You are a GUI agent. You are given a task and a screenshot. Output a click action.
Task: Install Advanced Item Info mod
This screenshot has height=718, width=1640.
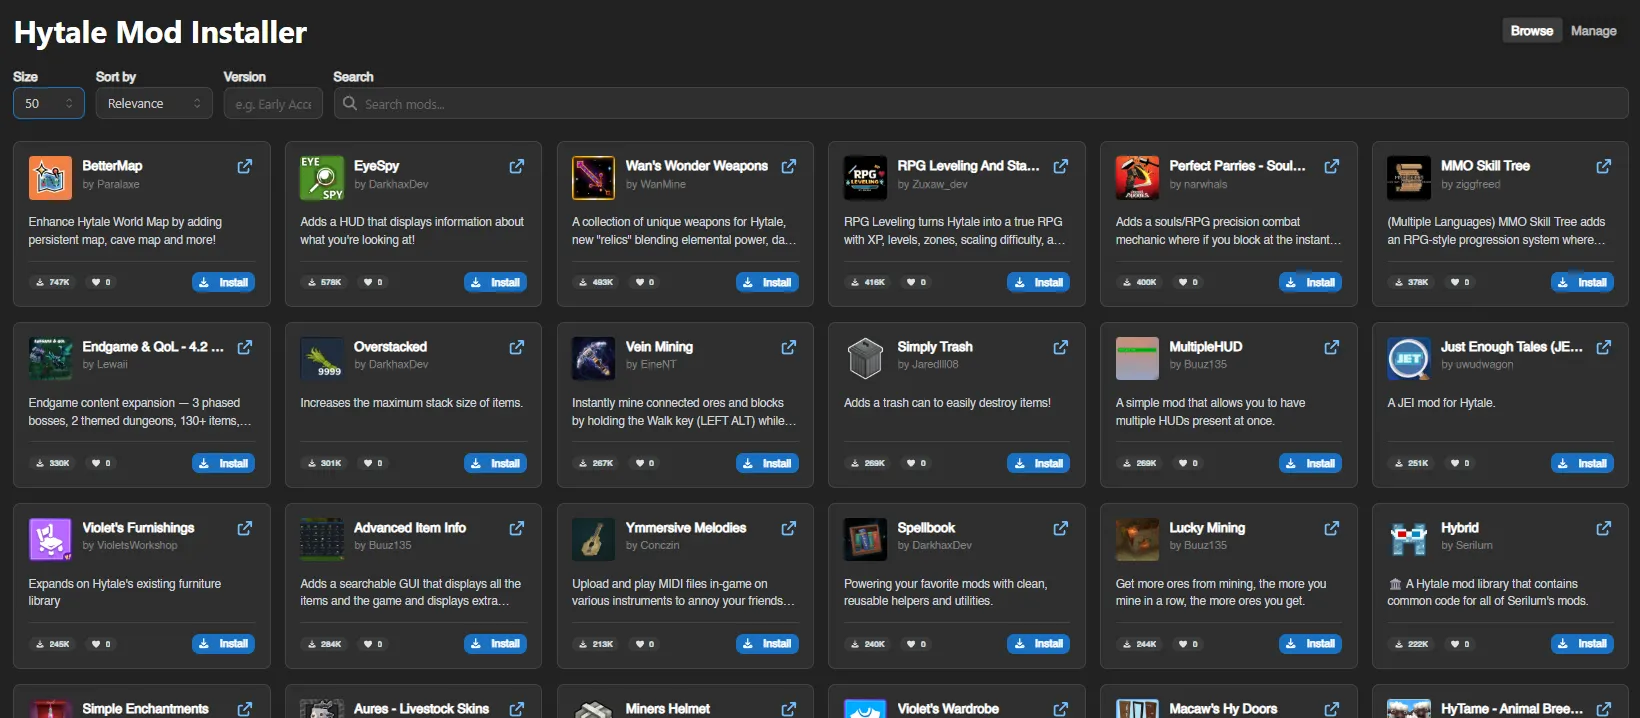pyautogui.click(x=495, y=645)
